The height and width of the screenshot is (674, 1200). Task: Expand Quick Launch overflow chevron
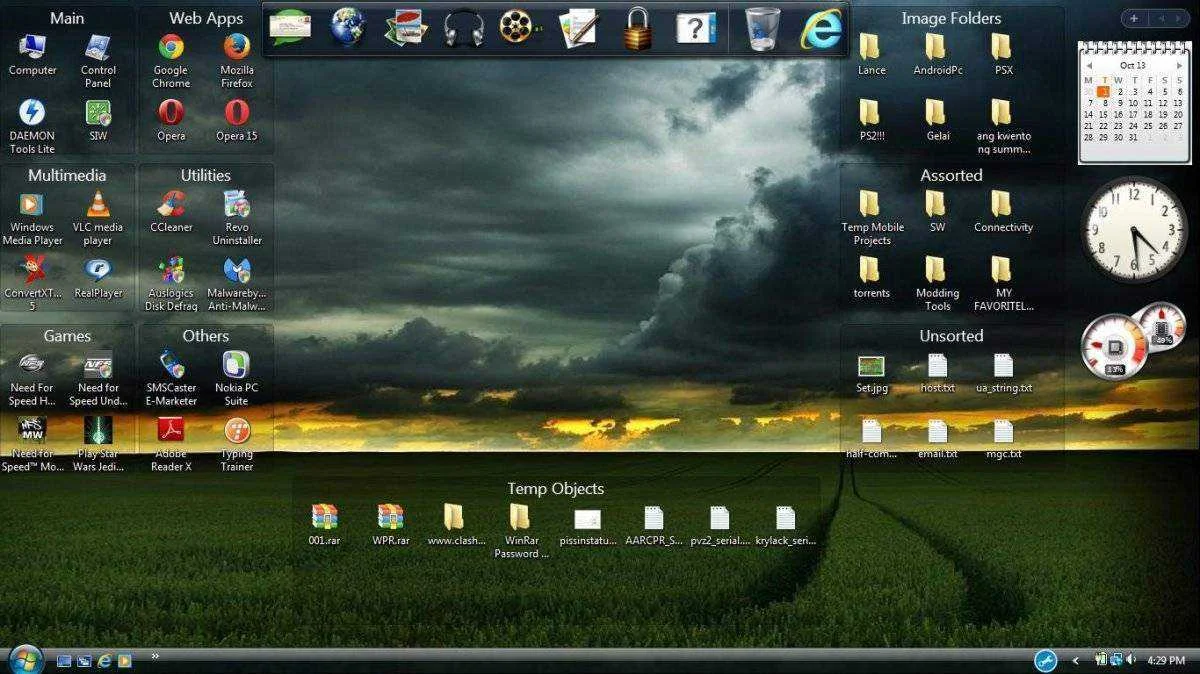pos(155,656)
